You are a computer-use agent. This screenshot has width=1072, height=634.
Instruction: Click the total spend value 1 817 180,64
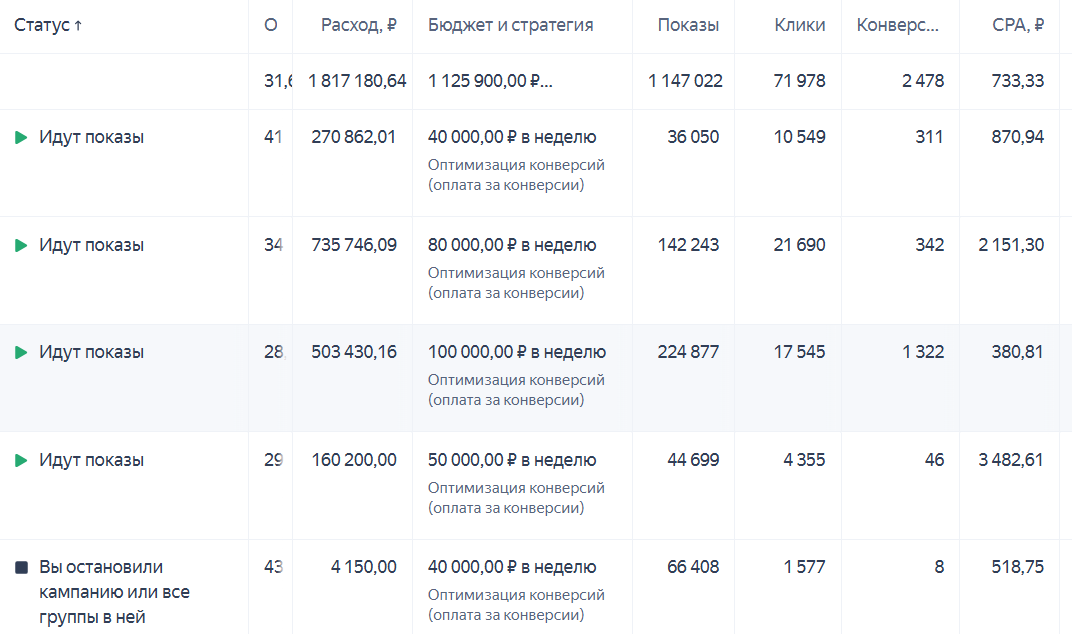(357, 82)
